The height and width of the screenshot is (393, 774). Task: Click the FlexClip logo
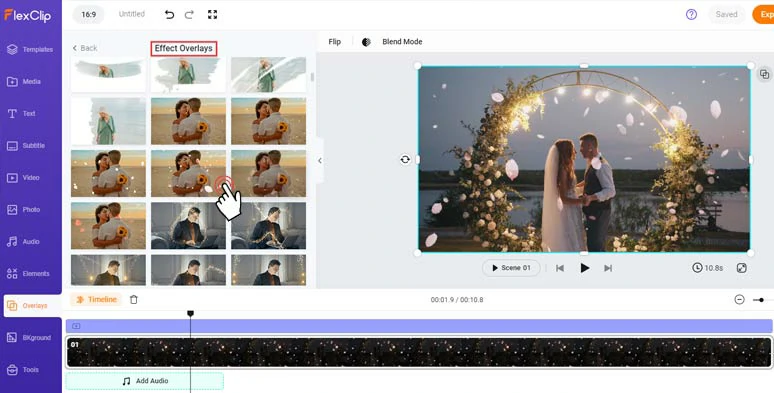coord(28,15)
